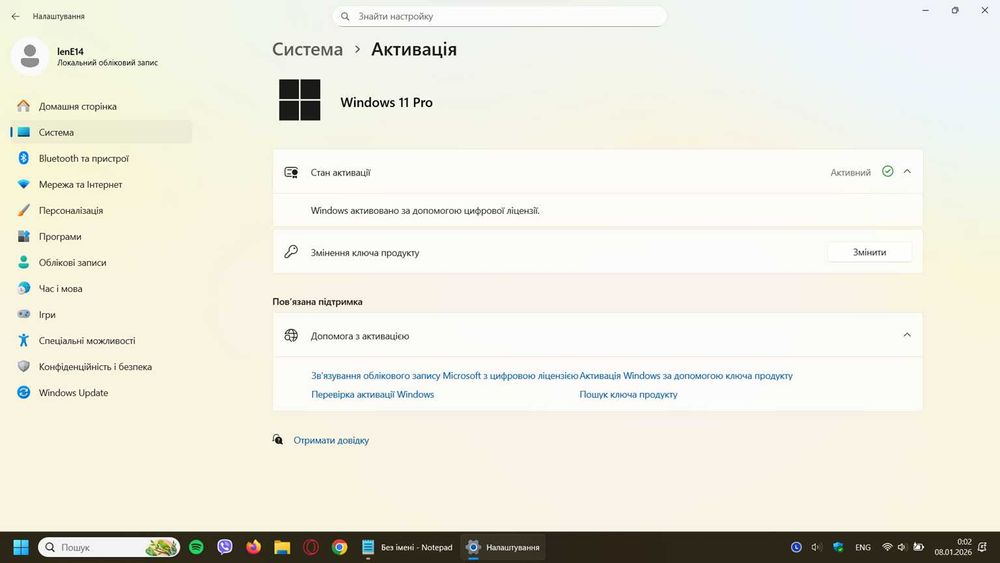Click the blue clock tray icon
1000x563 pixels.
[796, 547]
